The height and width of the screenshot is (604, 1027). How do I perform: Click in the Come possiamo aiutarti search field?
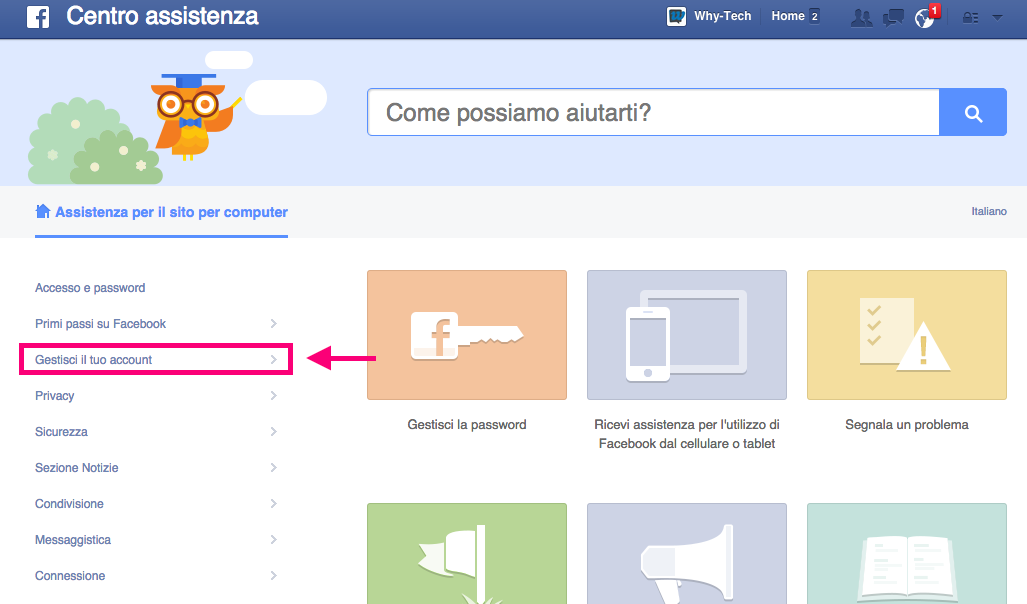pyautogui.click(x=653, y=113)
